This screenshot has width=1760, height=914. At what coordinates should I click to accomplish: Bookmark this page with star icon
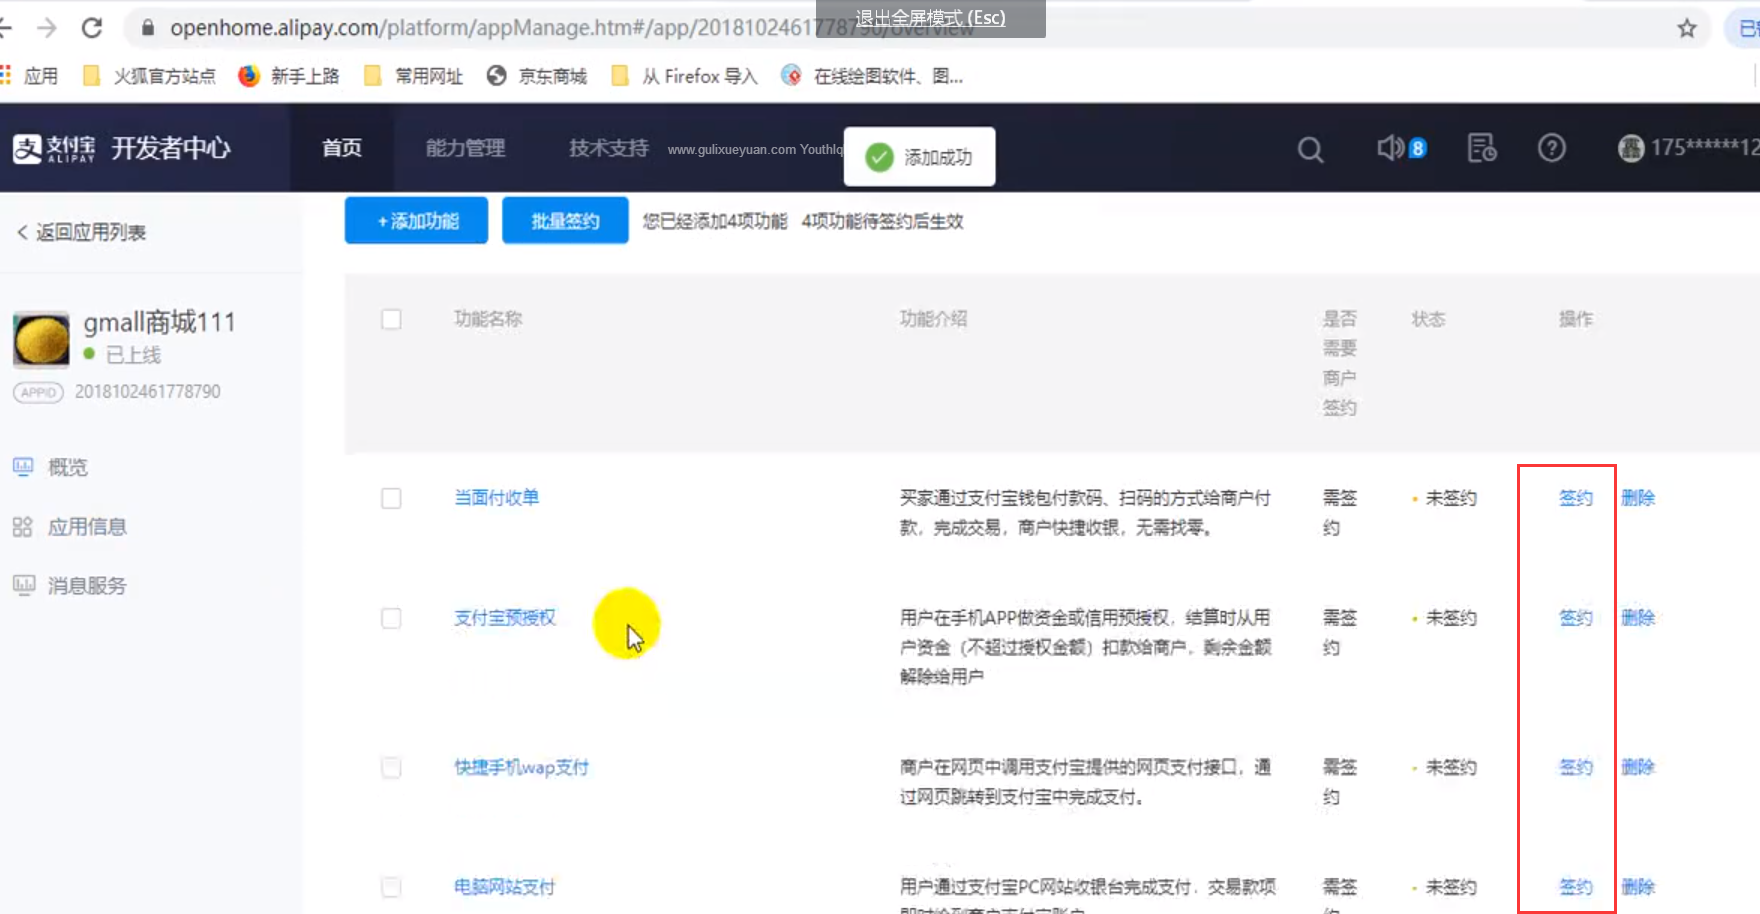[1687, 28]
